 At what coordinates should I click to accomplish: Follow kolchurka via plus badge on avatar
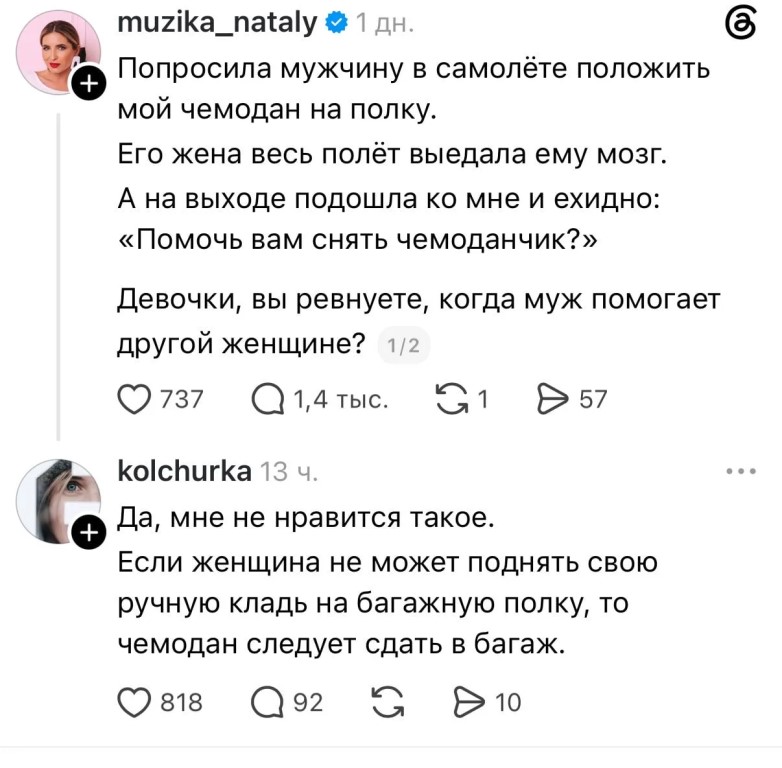click(x=89, y=533)
